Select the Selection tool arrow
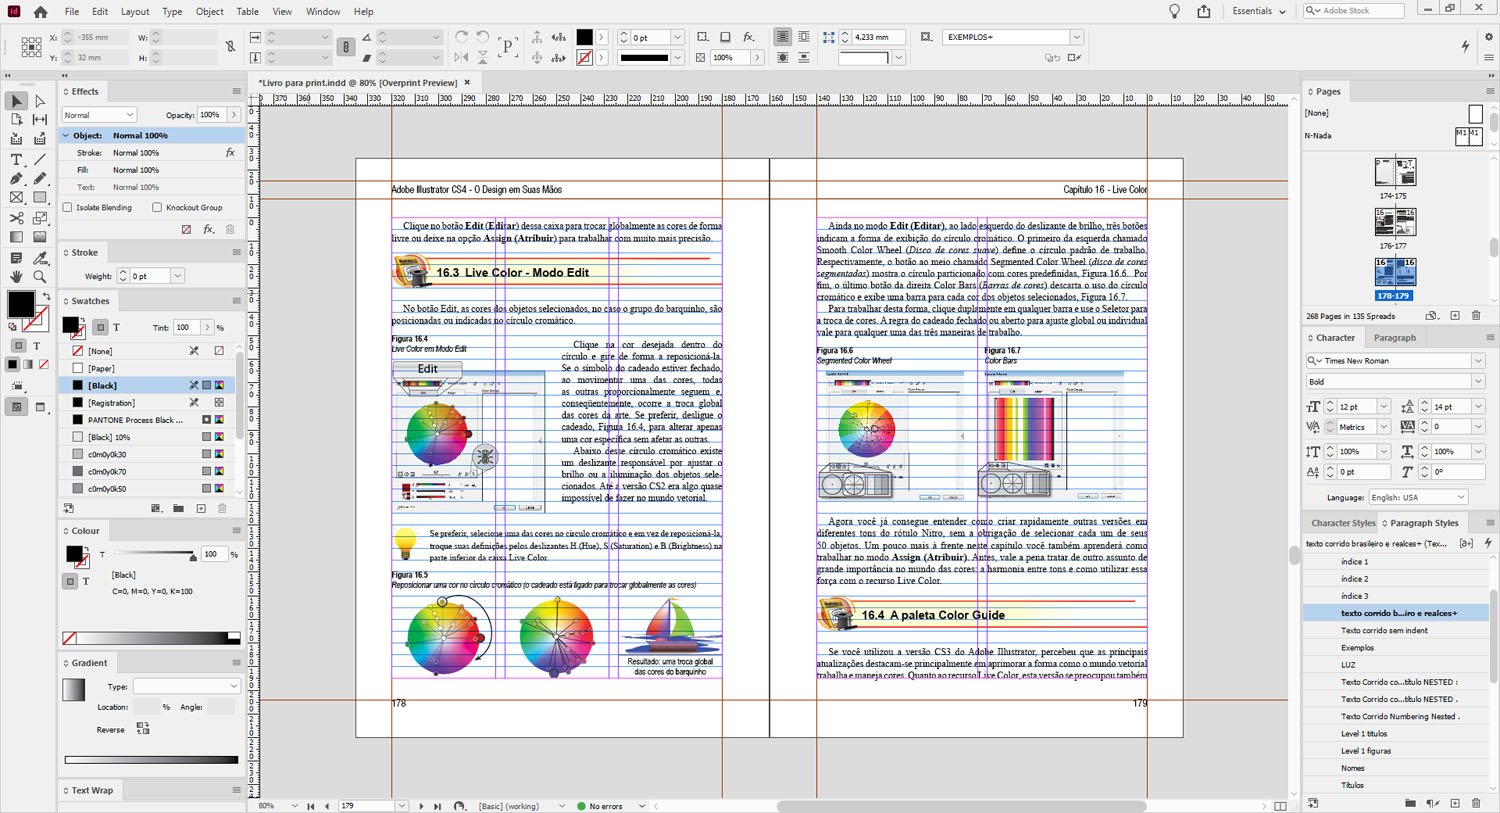 [16, 101]
